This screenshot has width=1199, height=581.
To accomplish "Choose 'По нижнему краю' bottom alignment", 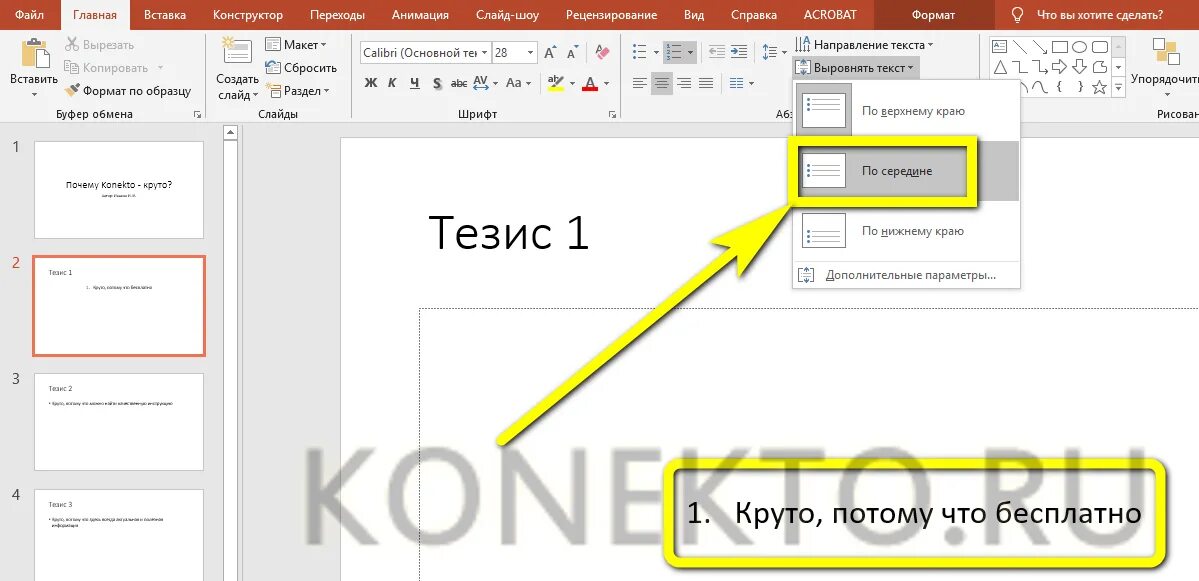I will (x=906, y=230).
